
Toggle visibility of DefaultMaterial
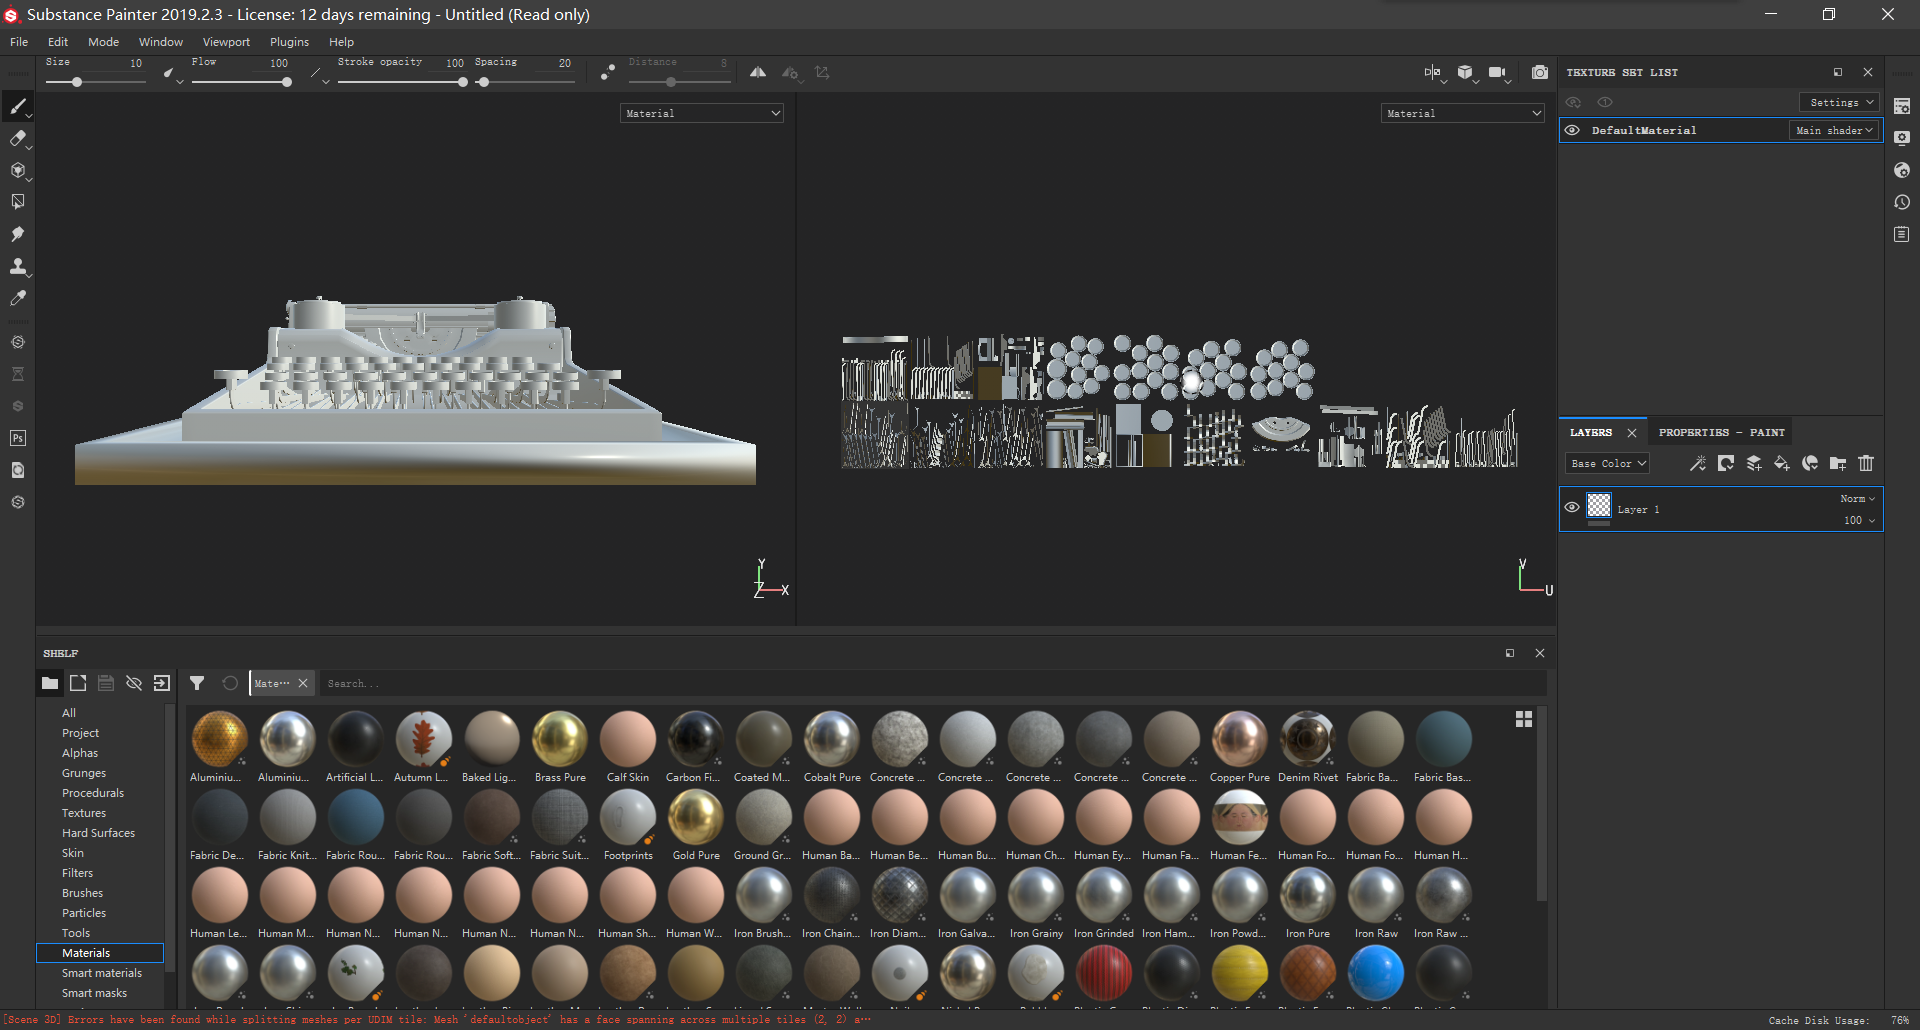tap(1571, 130)
